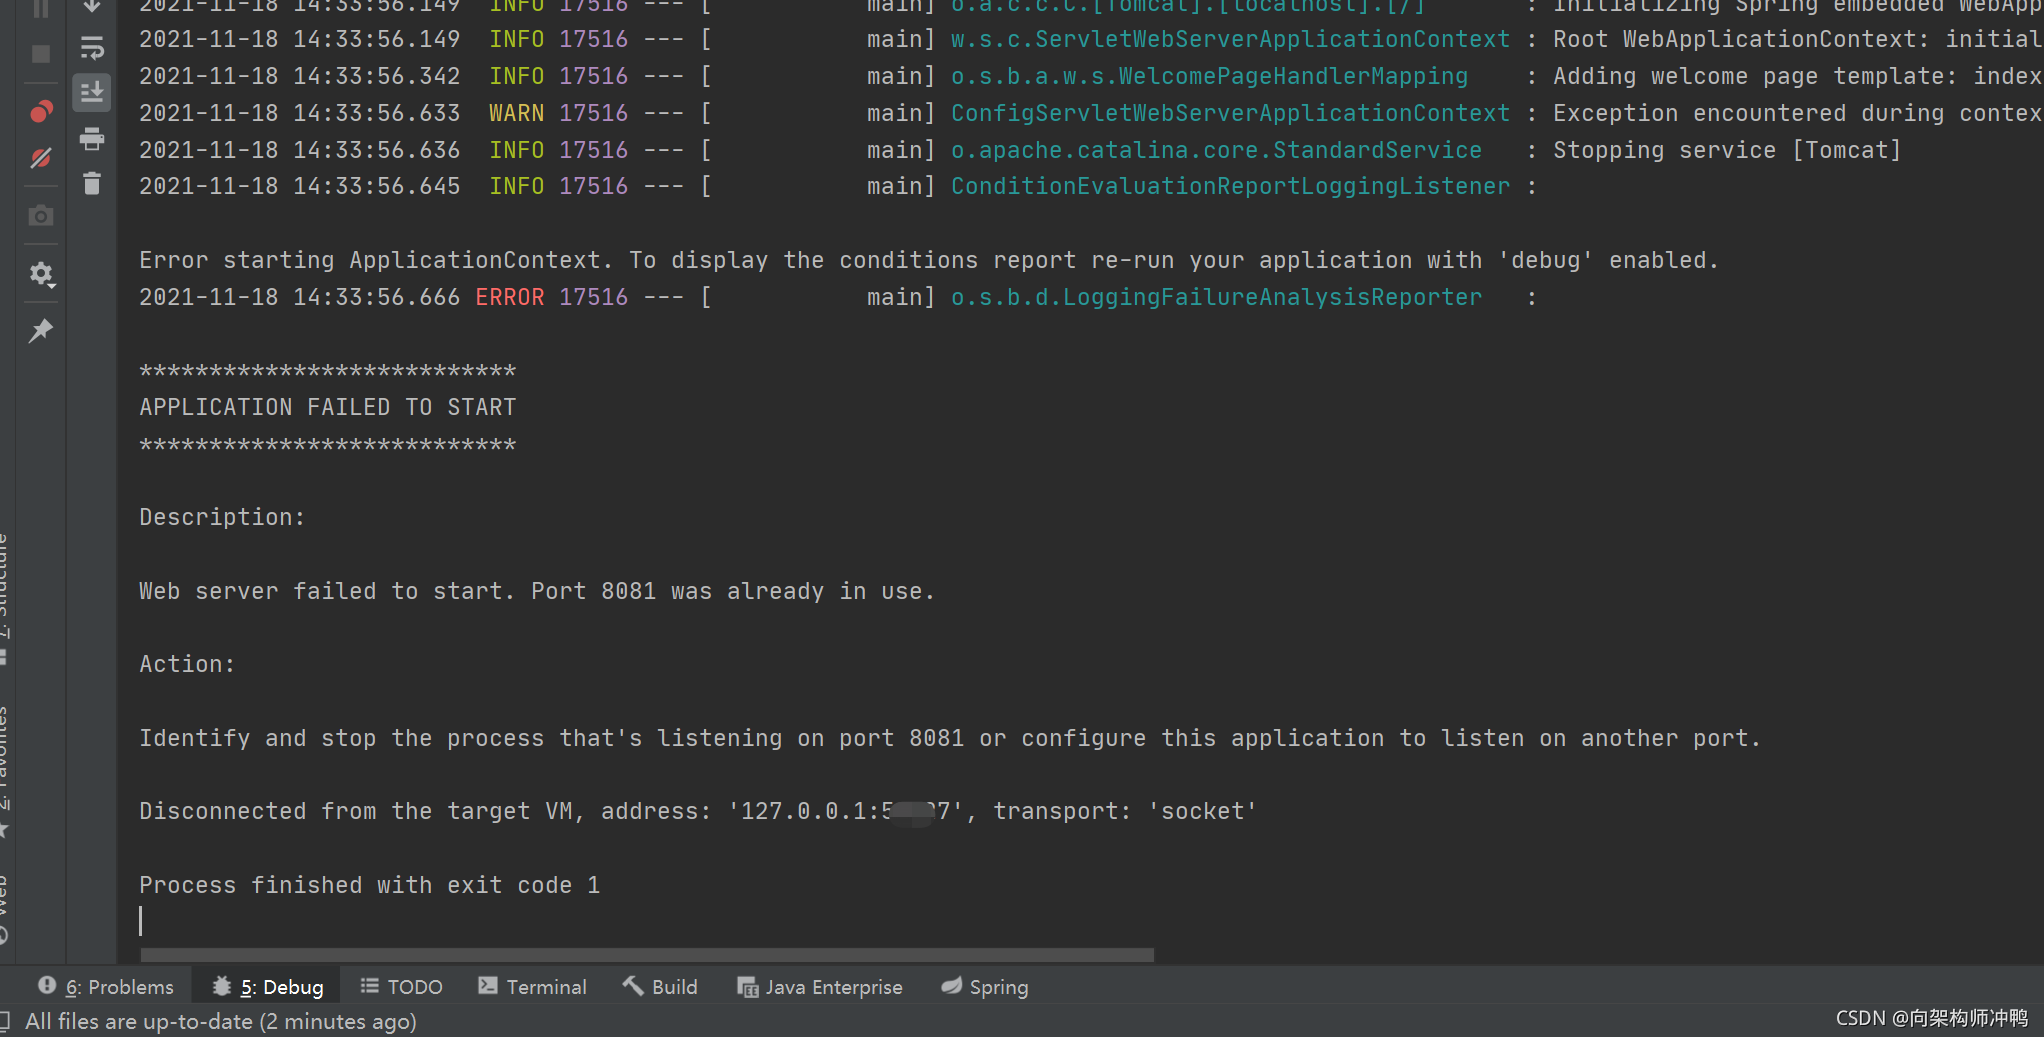The width and height of the screenshot is (2044, 1037).
Task: Open the Favorites side panel tab
Action: 4,770
